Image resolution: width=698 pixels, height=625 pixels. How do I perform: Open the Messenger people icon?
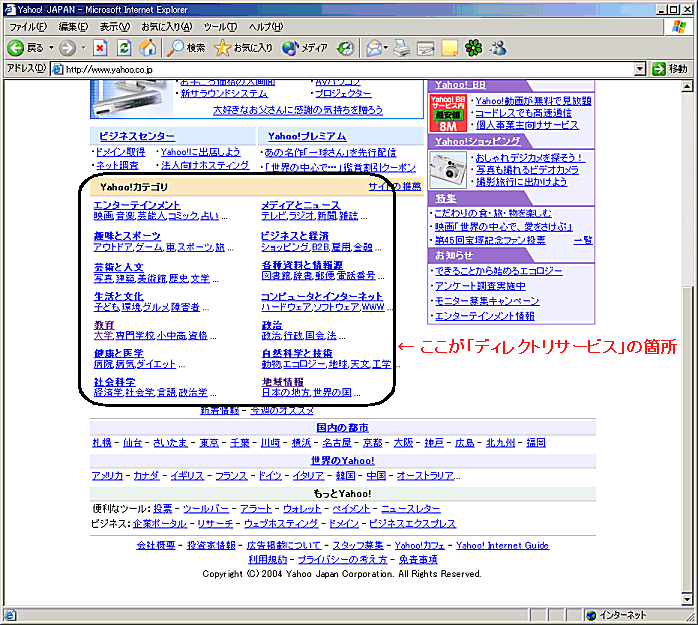pos(498,48)
